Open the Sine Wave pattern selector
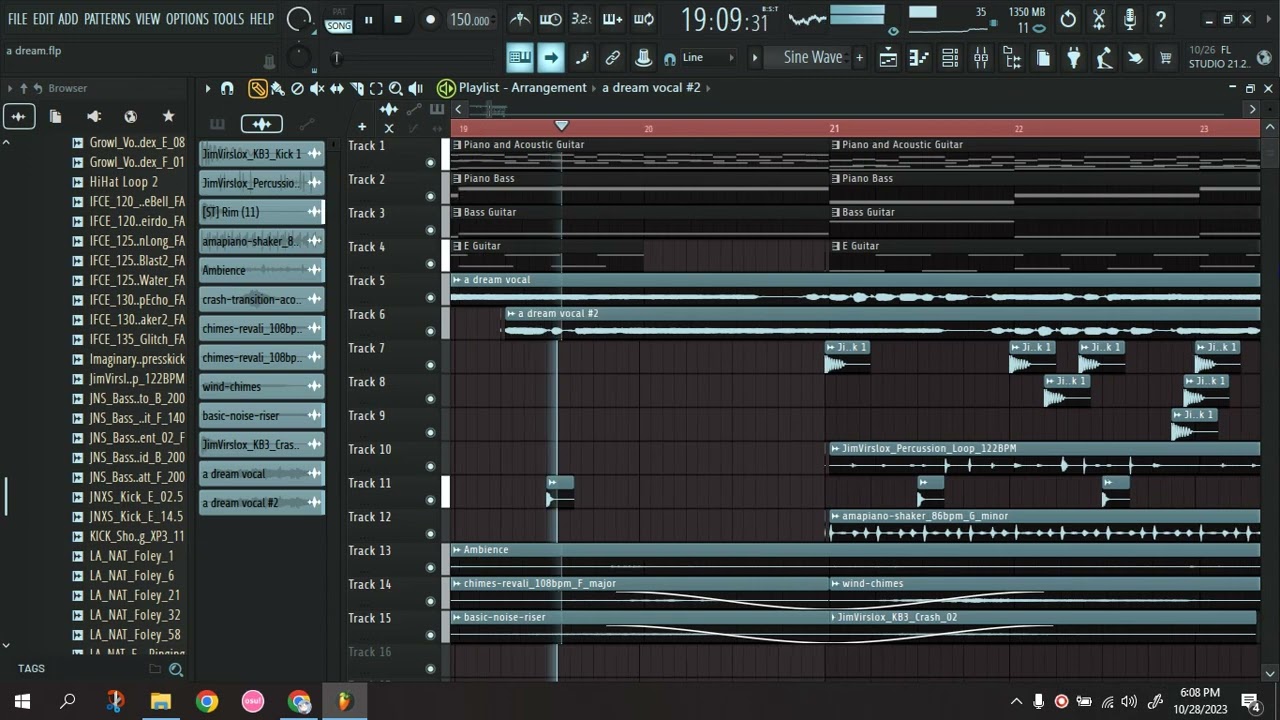This screenshot has width=1280, height=720. click(812, 58)
